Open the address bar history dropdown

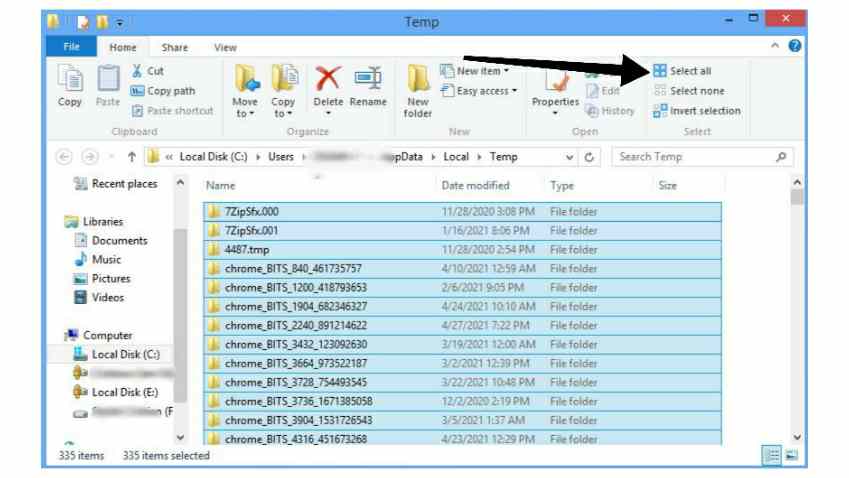[x=569, y=158]
